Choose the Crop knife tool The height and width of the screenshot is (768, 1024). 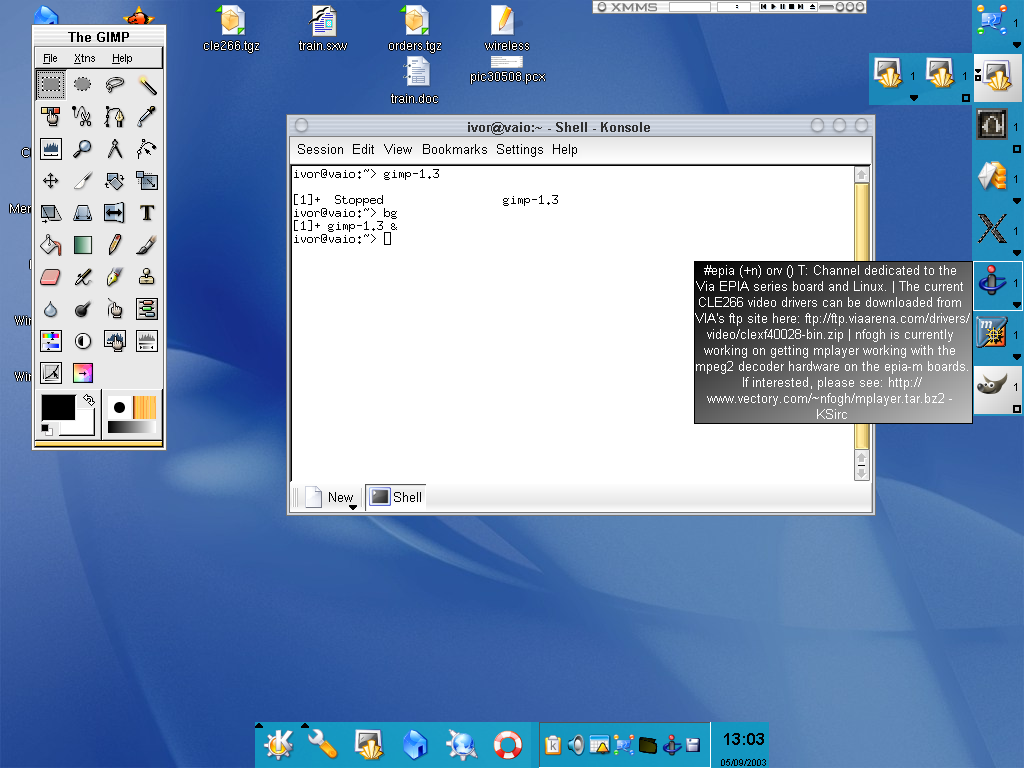coord(82,180)
